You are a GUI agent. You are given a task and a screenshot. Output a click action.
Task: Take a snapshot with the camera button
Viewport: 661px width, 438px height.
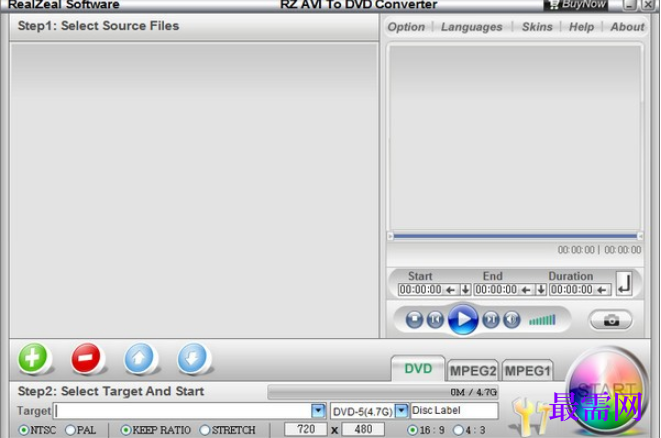(x=611, y=320)
